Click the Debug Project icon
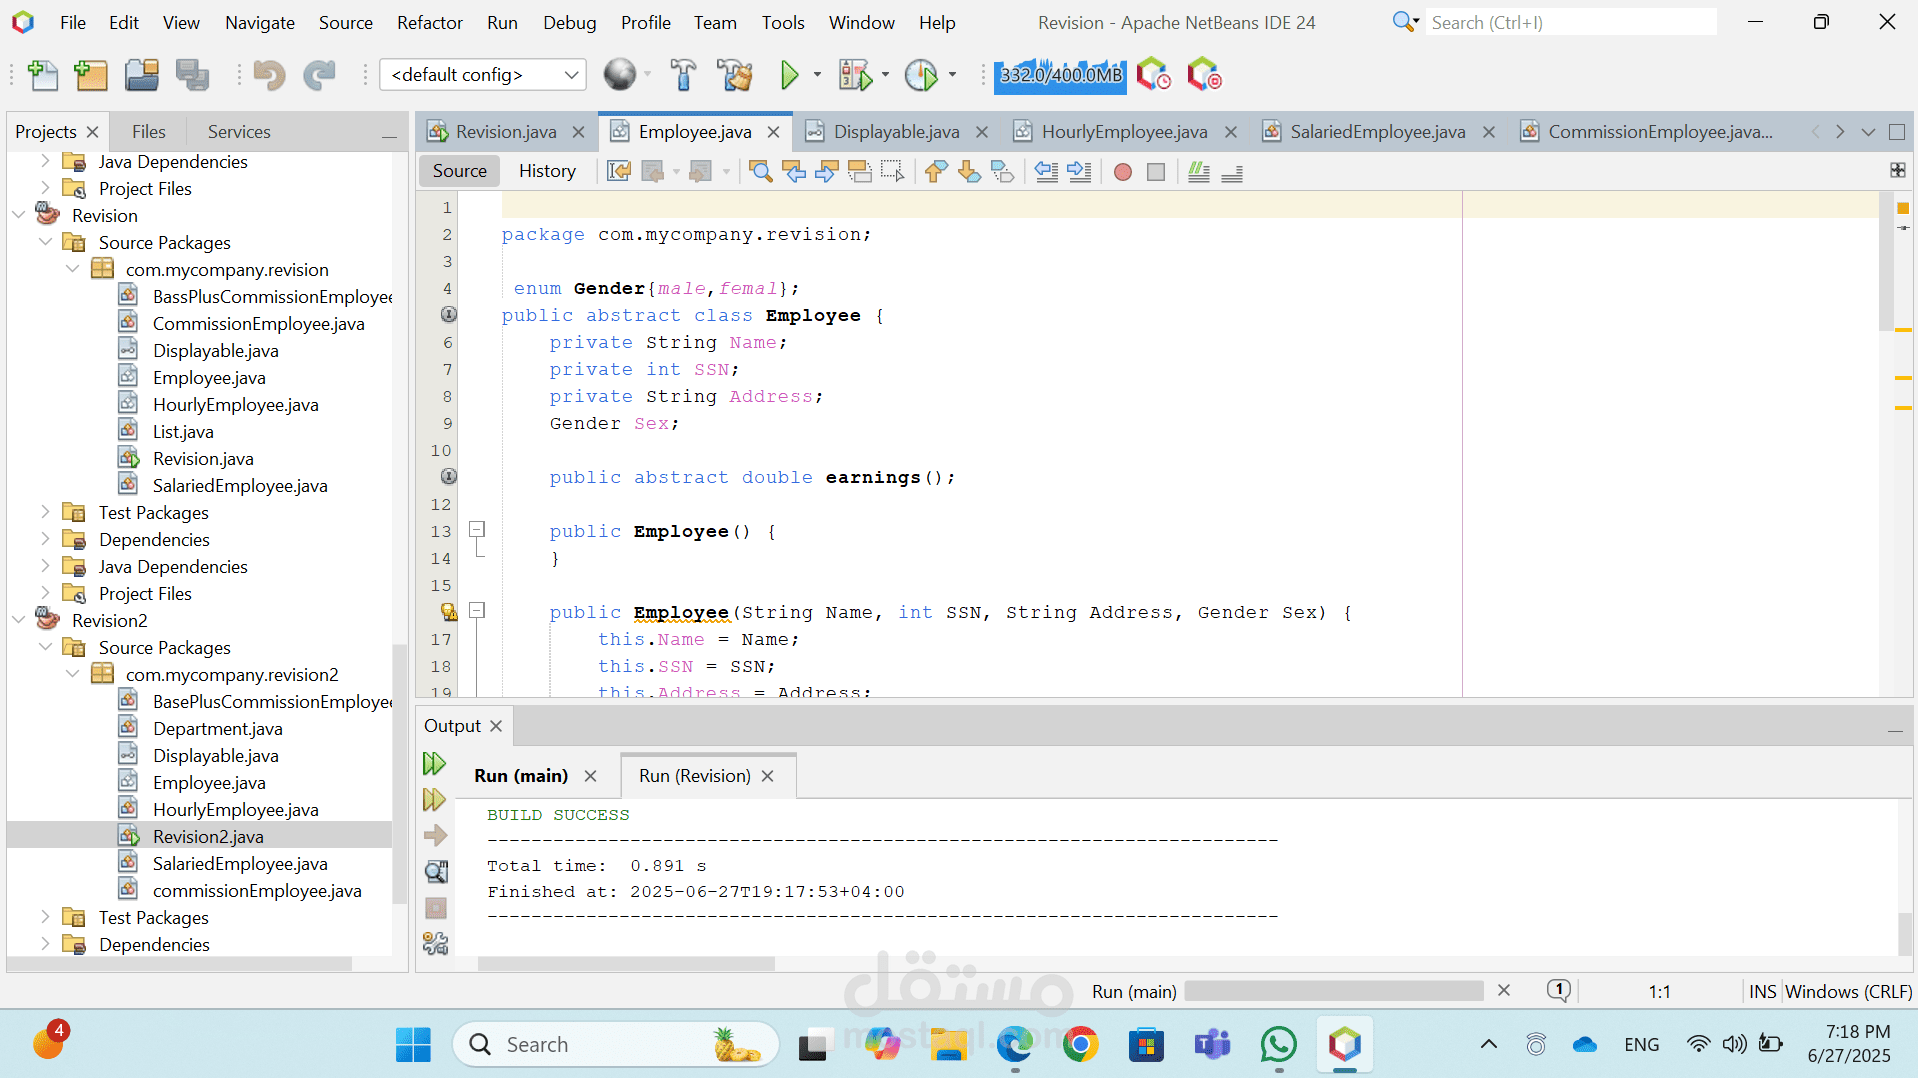The width and height of the screenshot is (1918, 1078). 855,75
